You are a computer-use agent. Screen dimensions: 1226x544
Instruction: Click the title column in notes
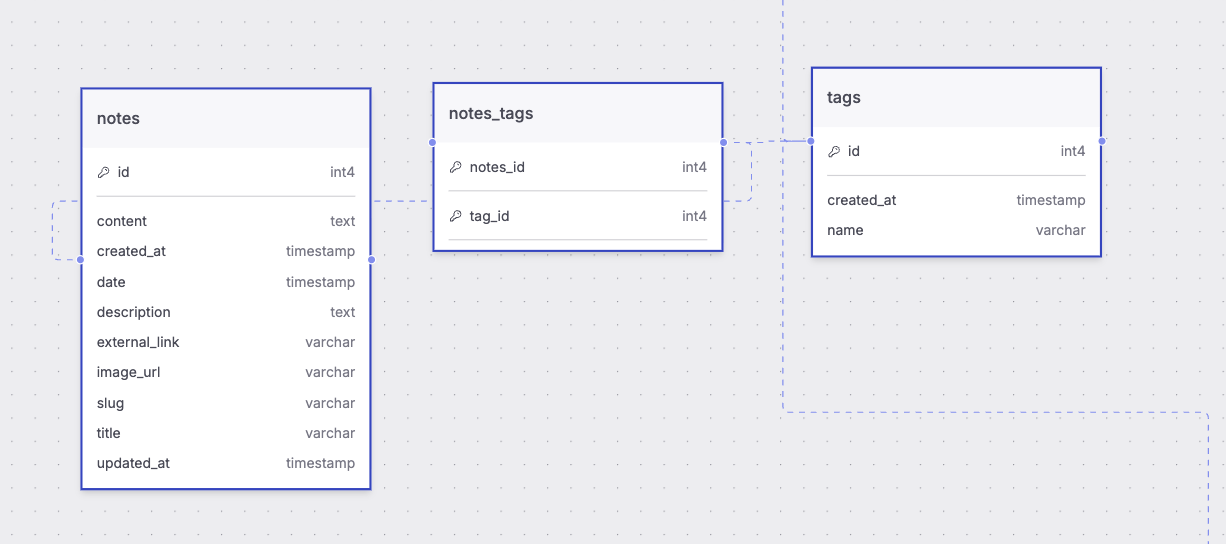[x=226, y=433]
